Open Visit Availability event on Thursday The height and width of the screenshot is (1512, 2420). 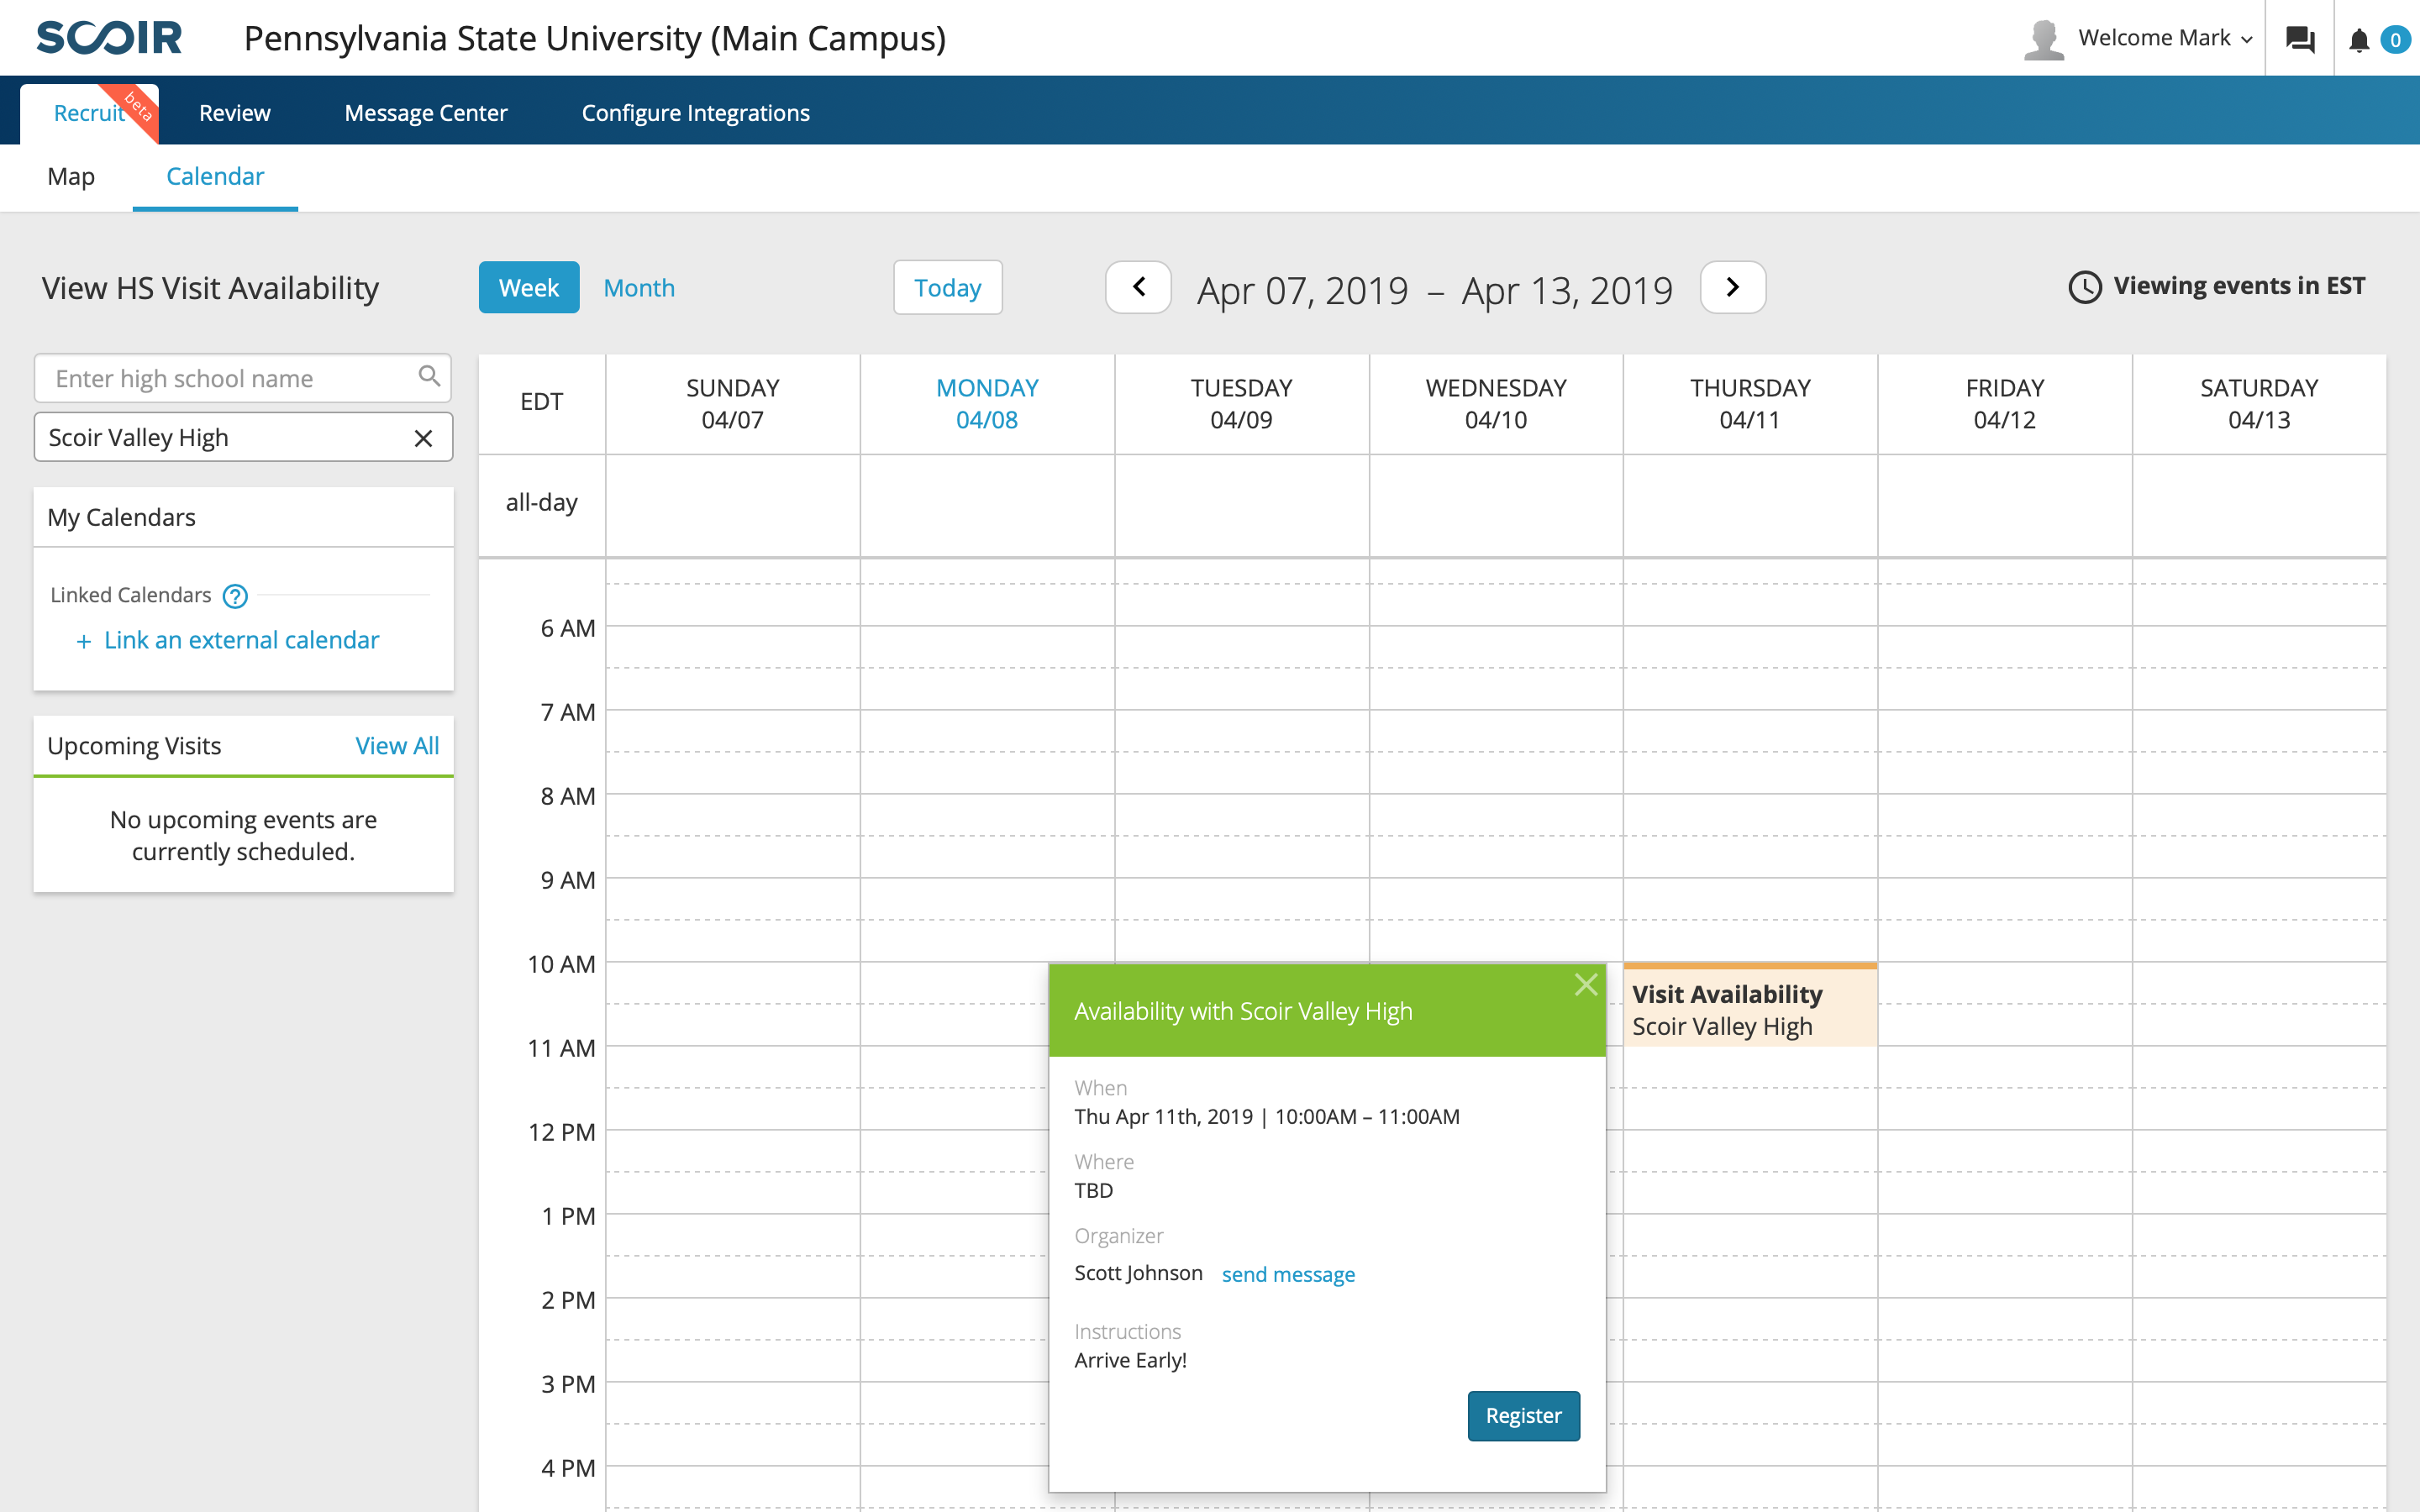(1750, 1006)
